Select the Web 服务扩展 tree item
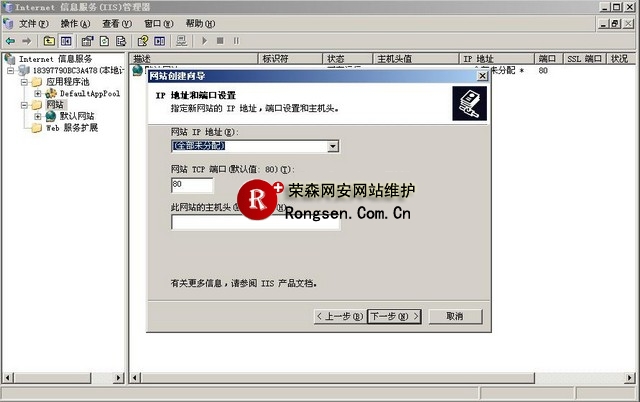This screenshot has height=402, width=640. (71, 128)
